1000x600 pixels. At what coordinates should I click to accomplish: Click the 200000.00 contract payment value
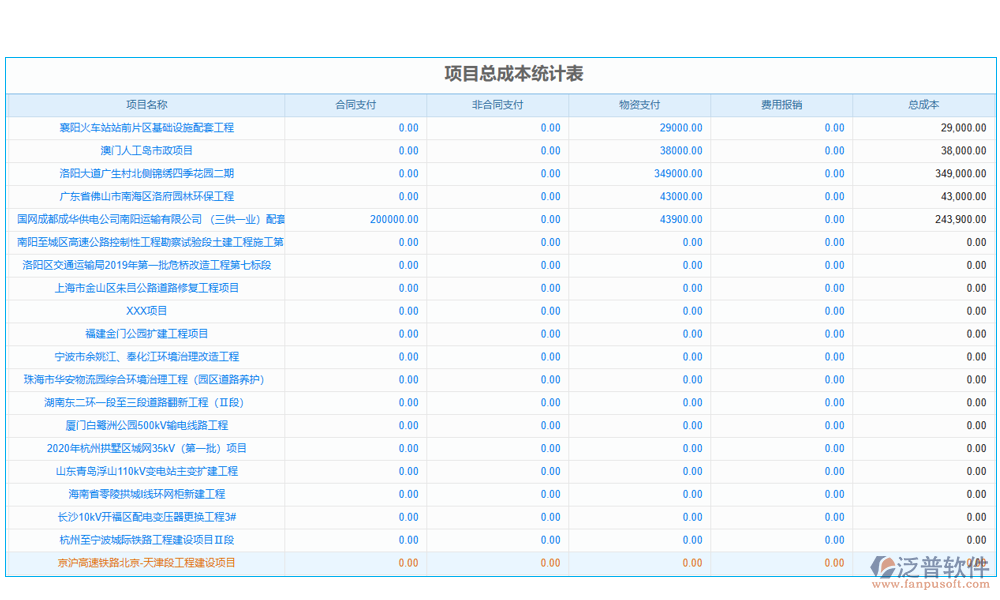(x=394, y=220)
